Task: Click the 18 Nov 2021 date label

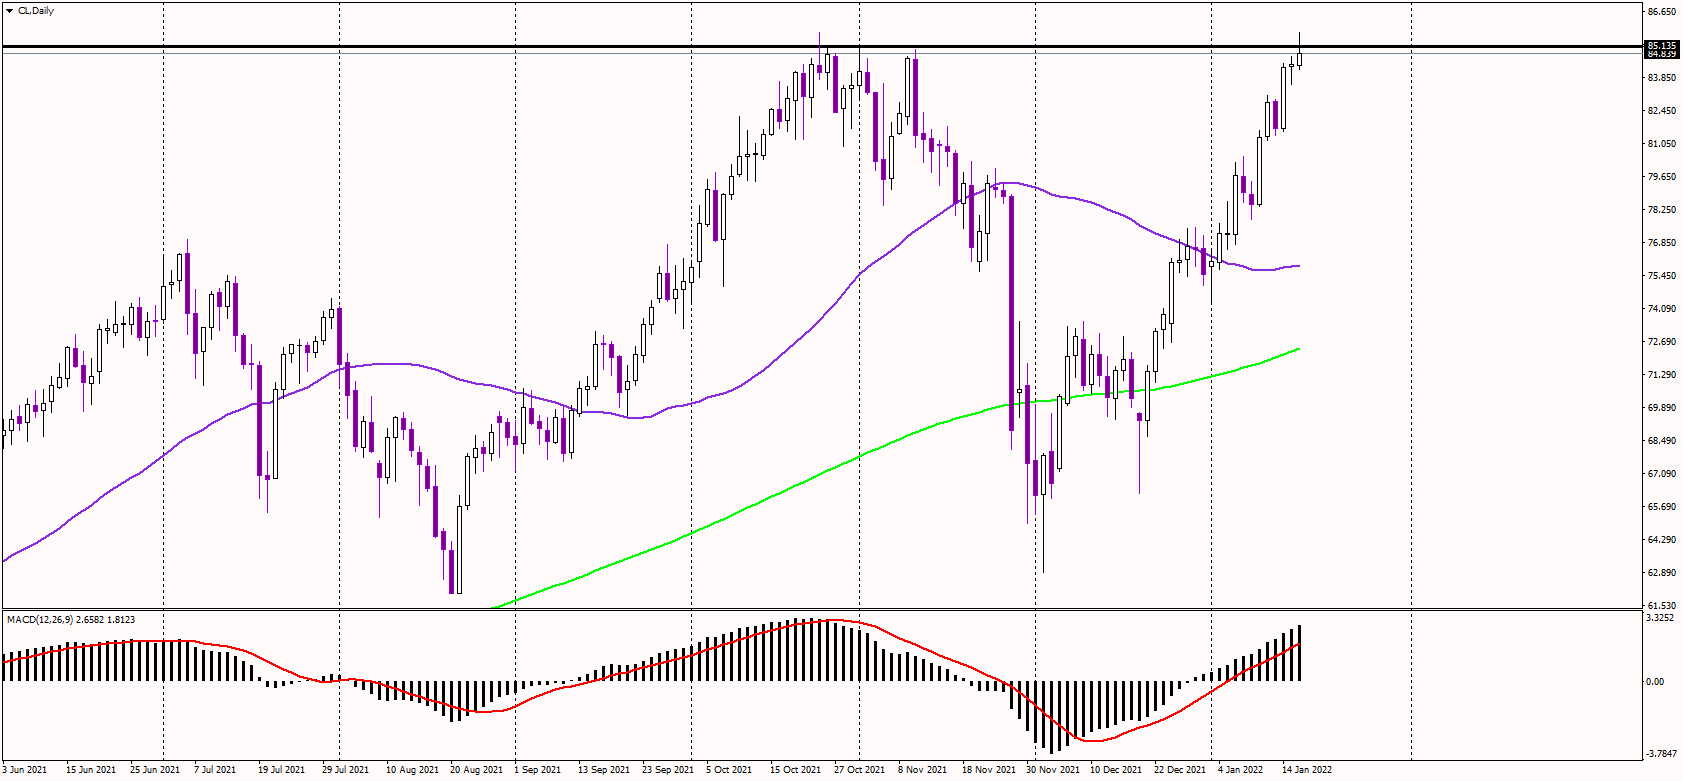Action: point(988,770)
